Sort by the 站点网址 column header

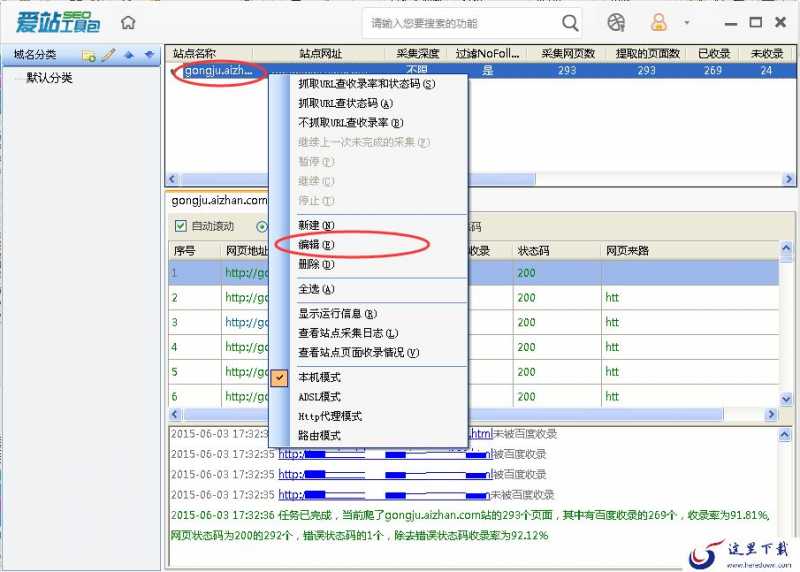(x=319, y=53)
